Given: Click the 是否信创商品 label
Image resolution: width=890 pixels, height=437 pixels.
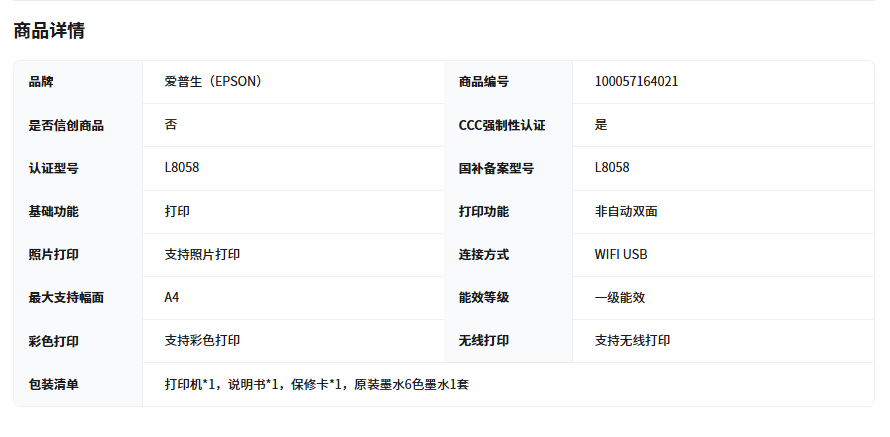Looking at the screenshot, I should point(66,125).
